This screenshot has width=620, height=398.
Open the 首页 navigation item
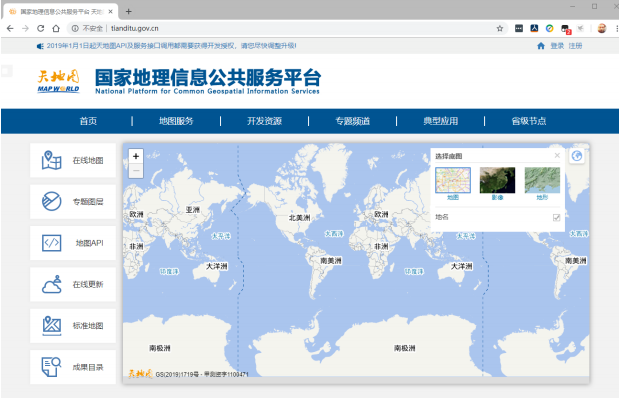pos(88,121)
